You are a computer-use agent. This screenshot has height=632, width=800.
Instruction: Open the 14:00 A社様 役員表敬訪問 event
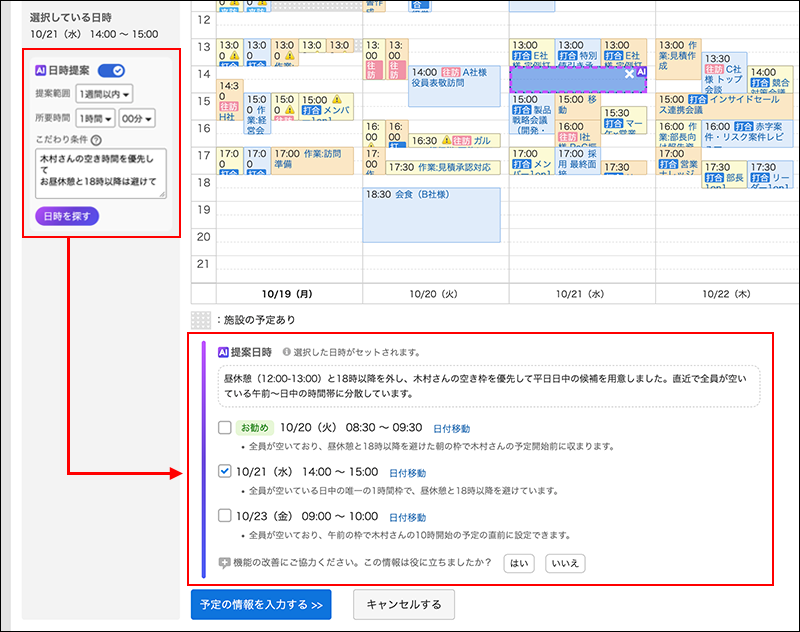pos(454,86)
